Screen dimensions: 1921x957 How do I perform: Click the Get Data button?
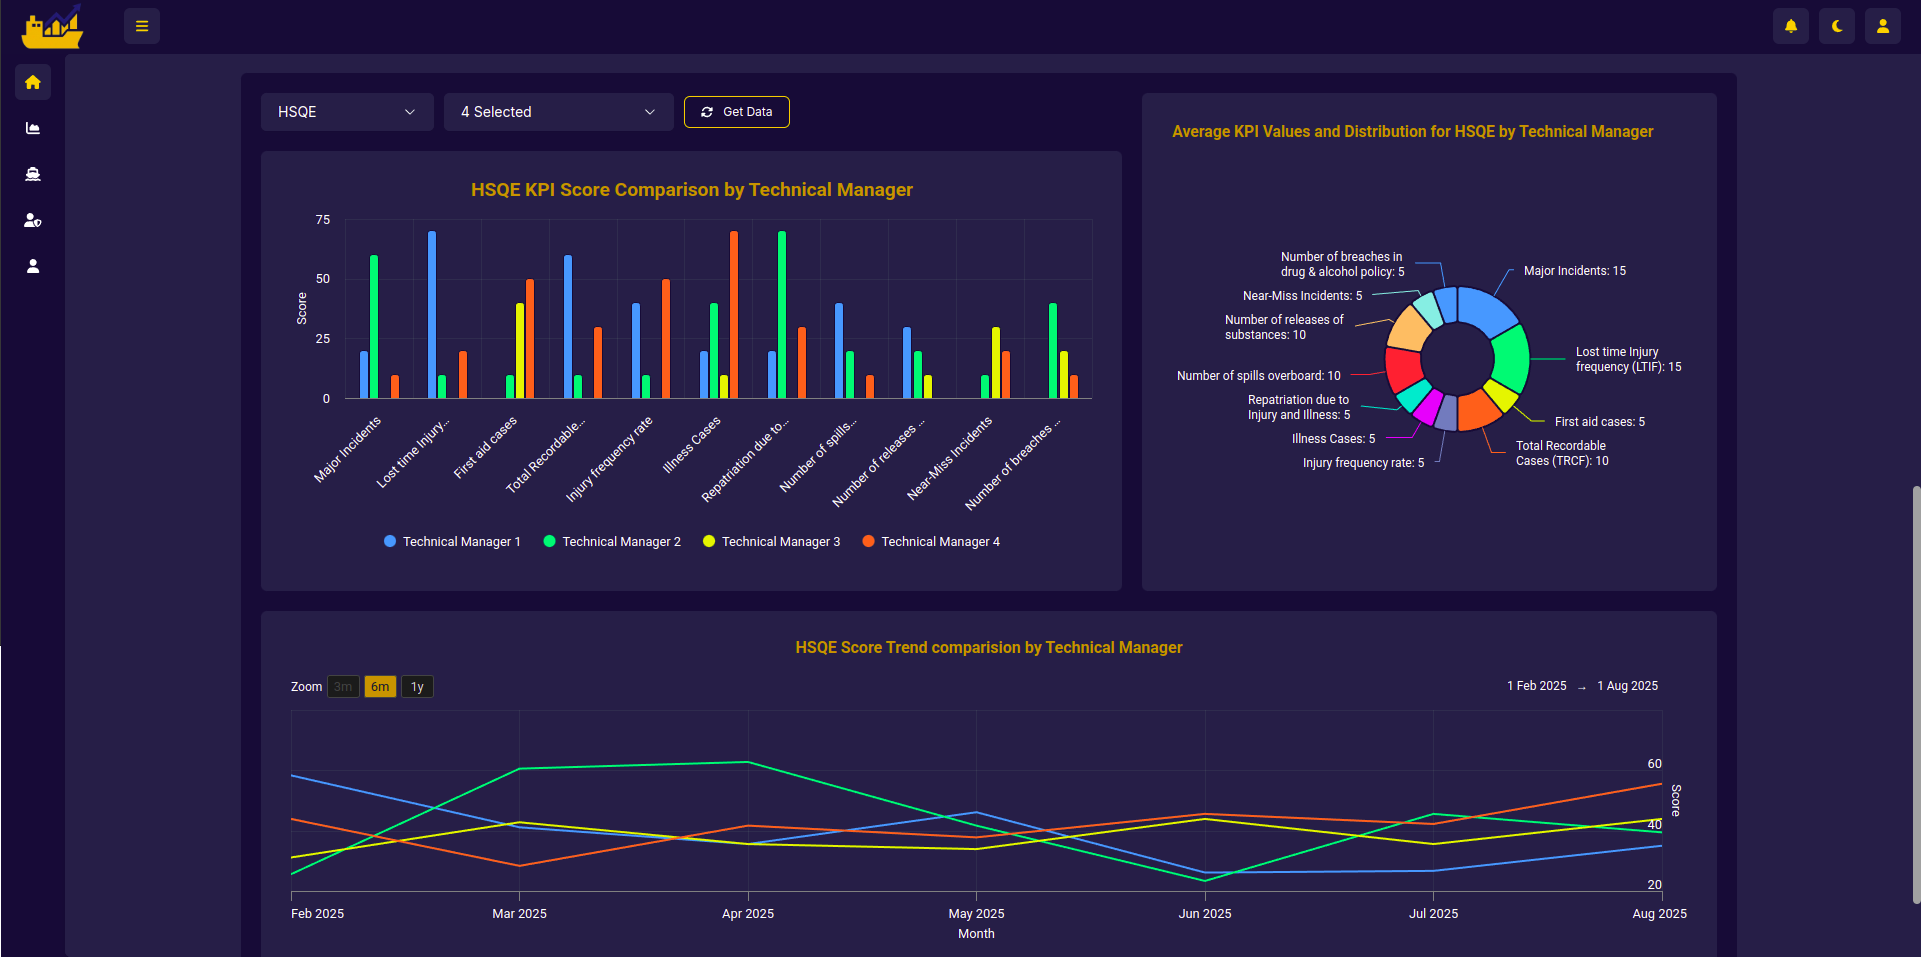coord(736,112)
